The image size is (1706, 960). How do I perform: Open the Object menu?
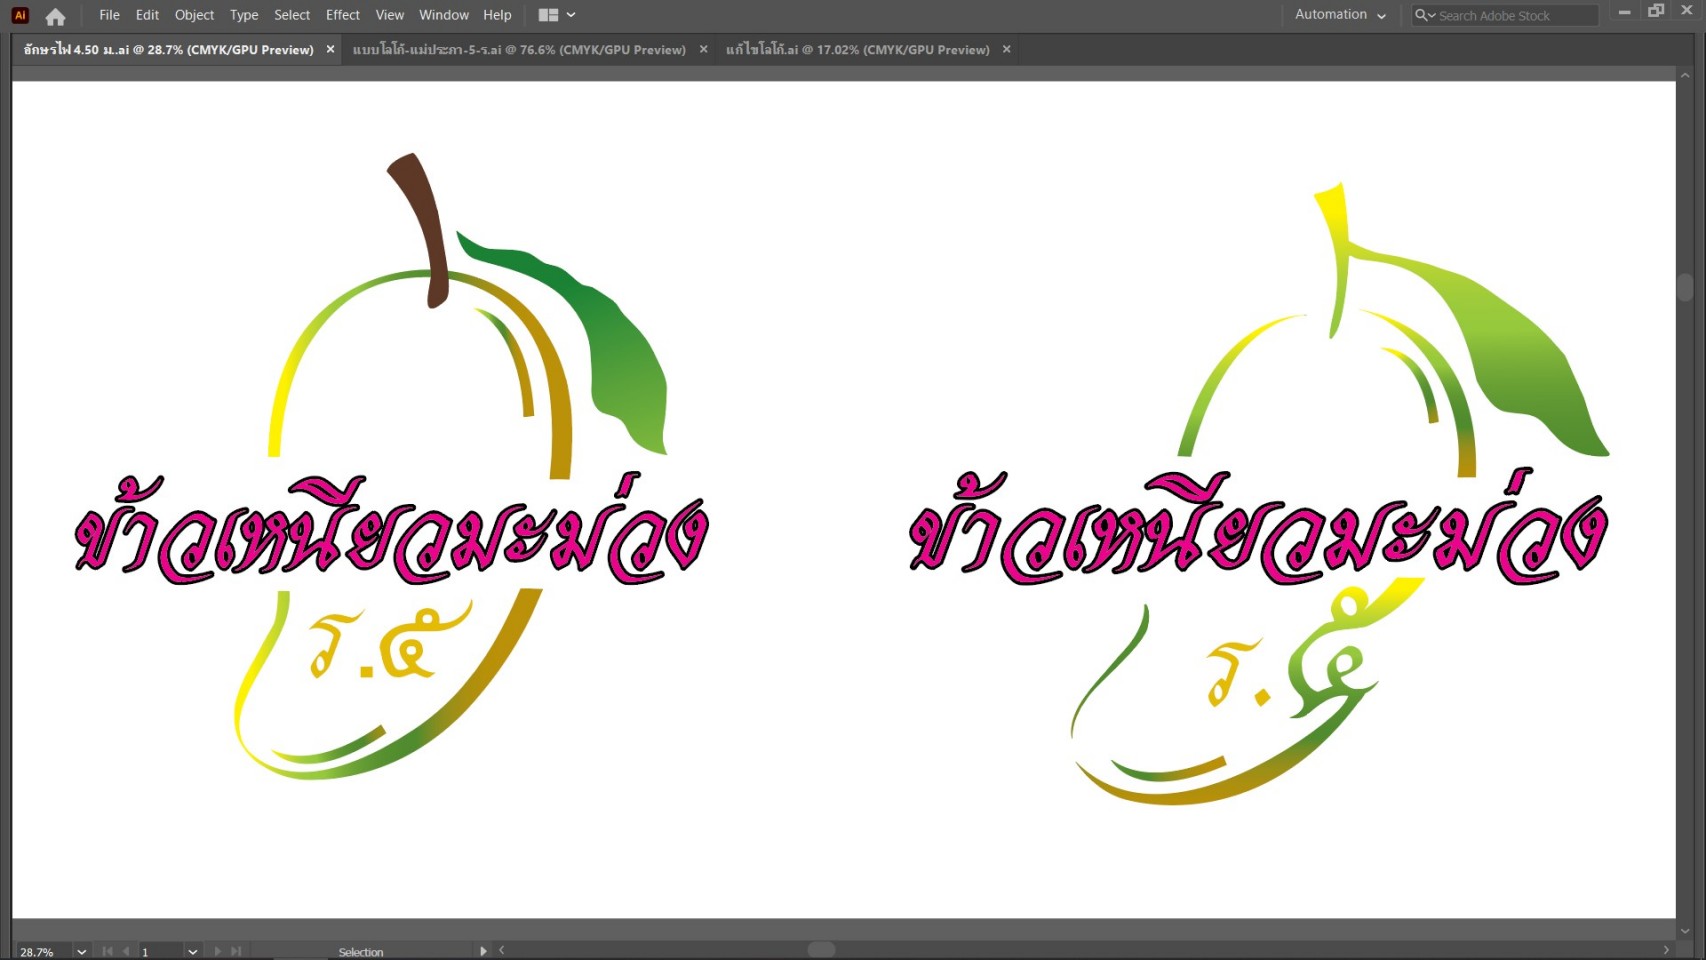click(x=194, y=15)
